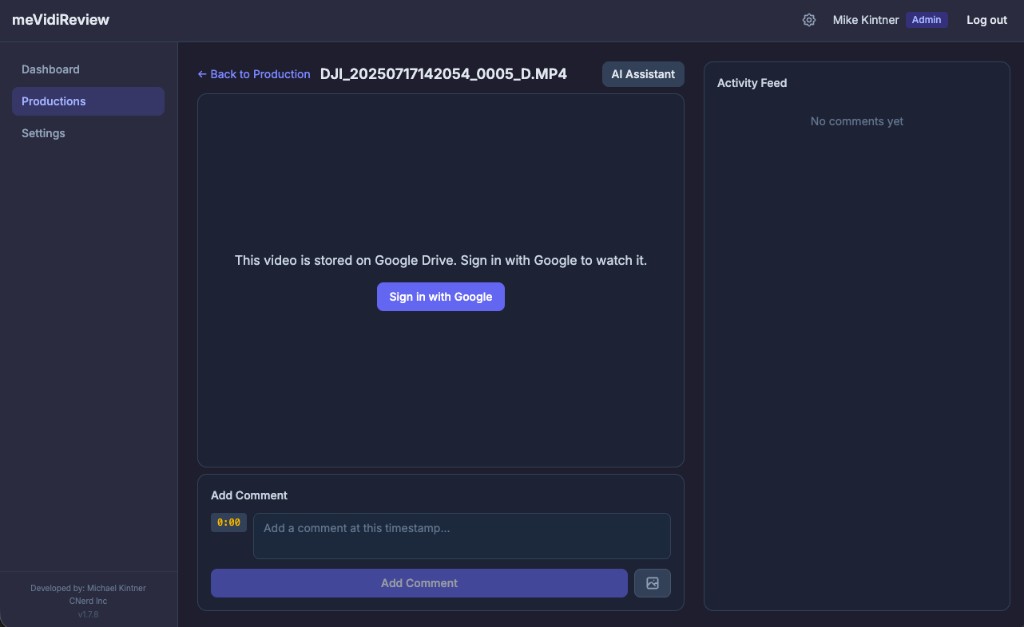Open the gear settings icon in top bar
1024x627 pixels.
click(x=809, y=20)
